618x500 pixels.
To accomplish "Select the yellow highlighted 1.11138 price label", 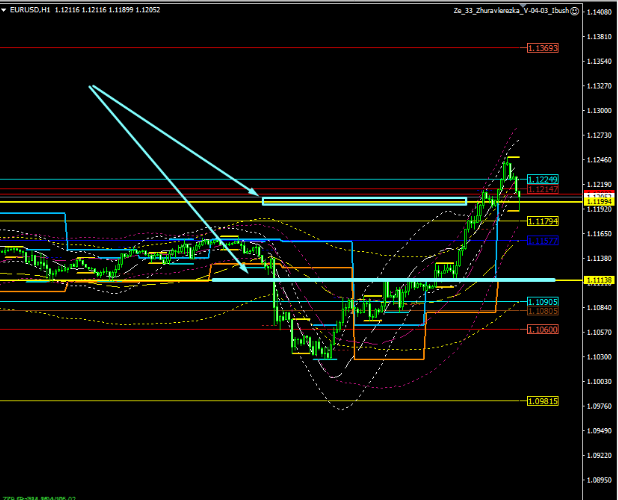I will tap(542, 281).
